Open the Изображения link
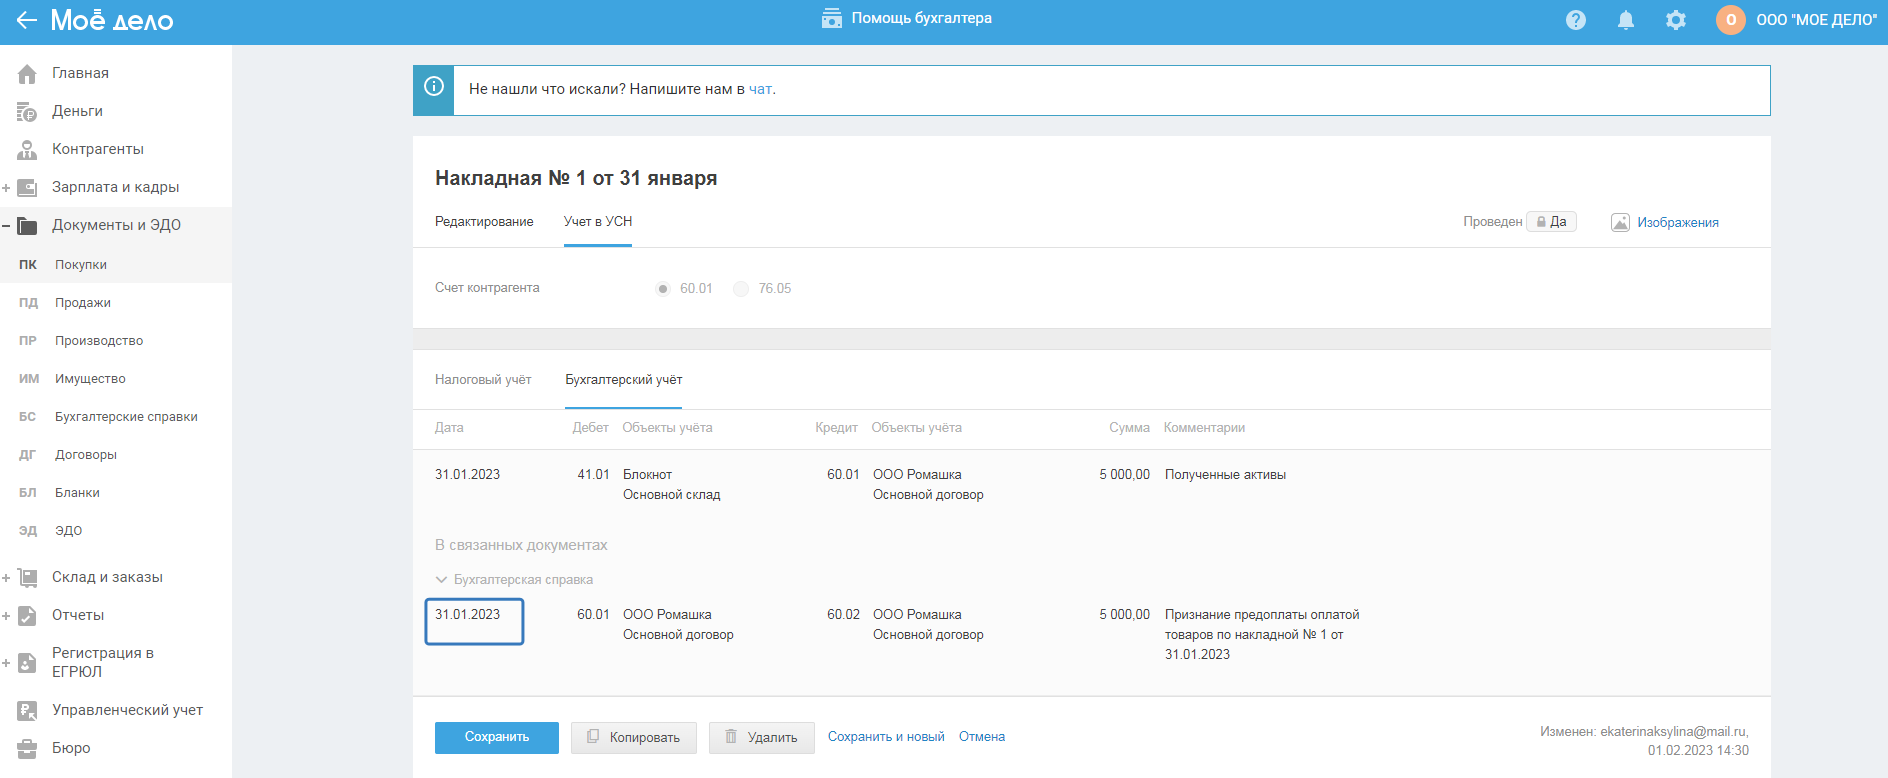The width and height of the screenshot is (1888, 778). click(1678, 223)
